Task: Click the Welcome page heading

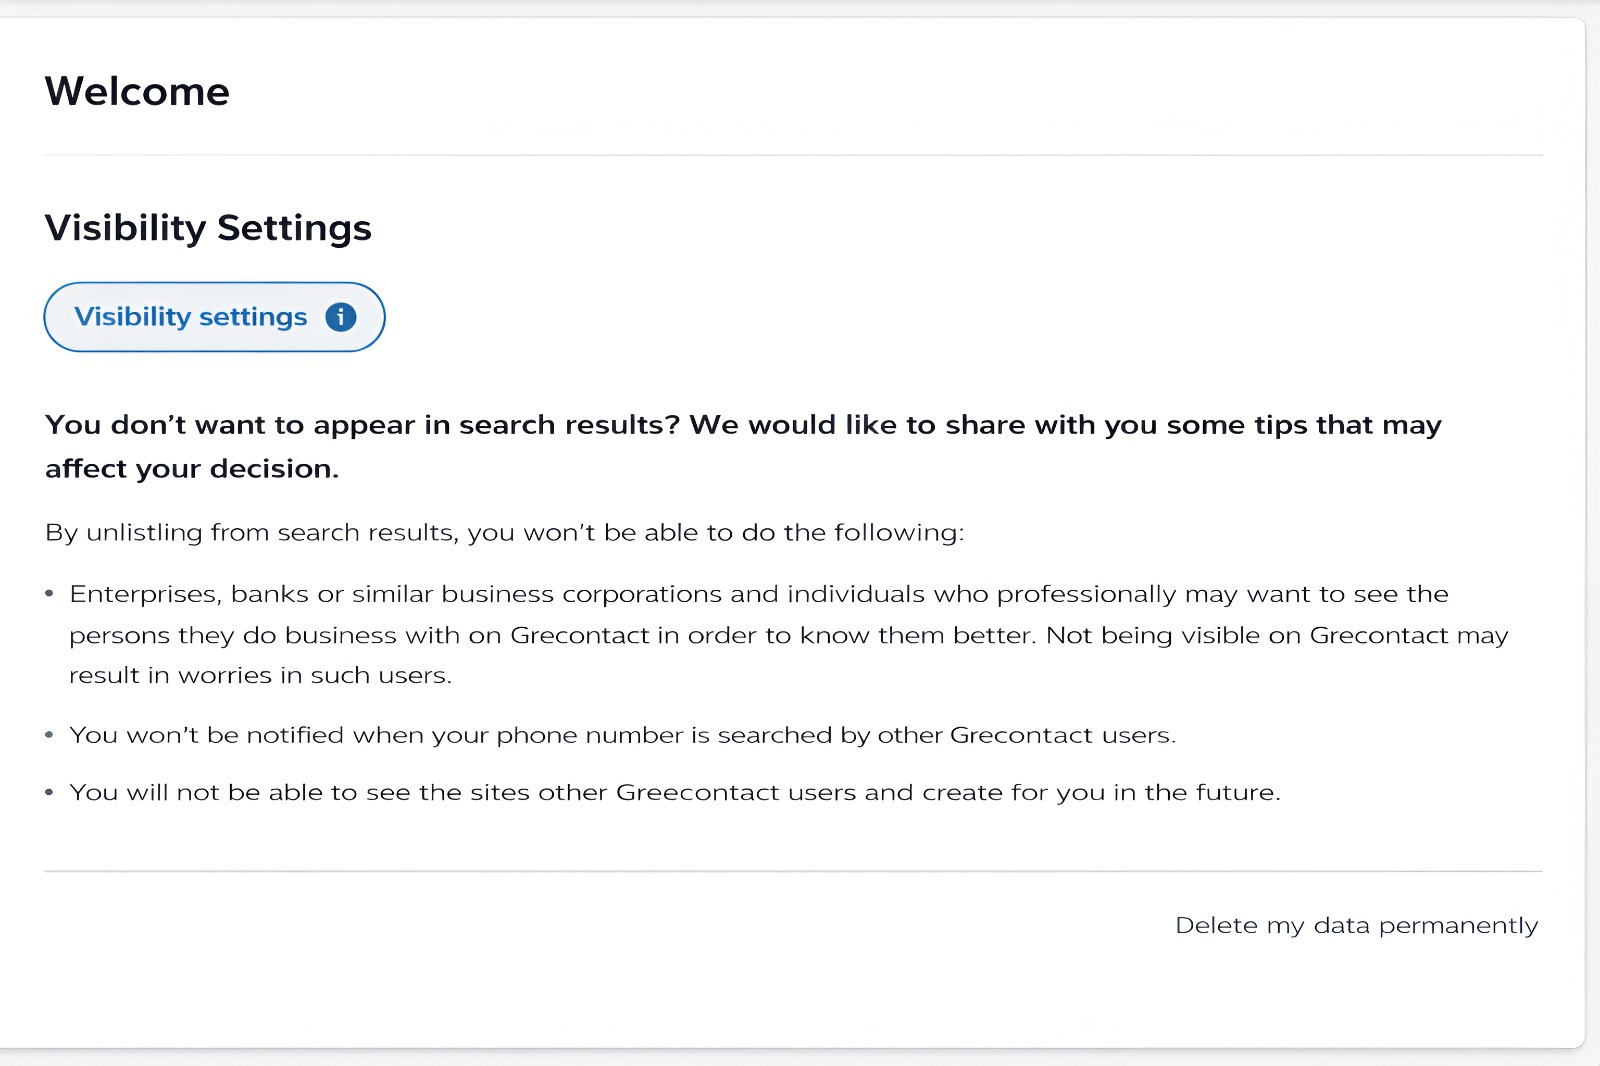Action: point(137,91)
